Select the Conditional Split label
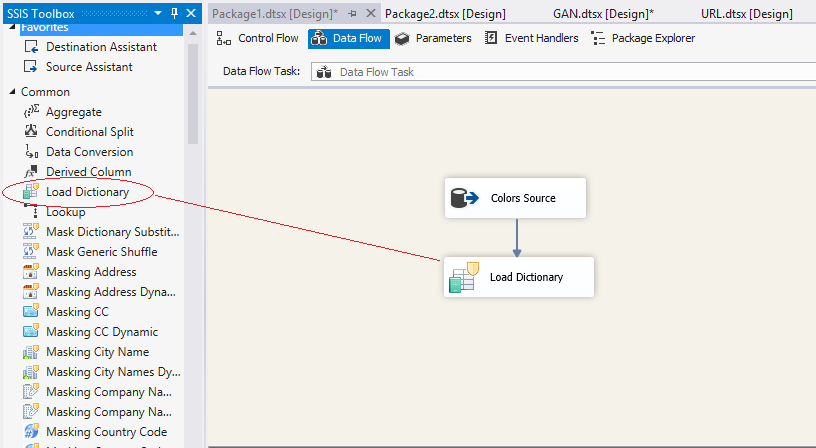 [90, 132]
